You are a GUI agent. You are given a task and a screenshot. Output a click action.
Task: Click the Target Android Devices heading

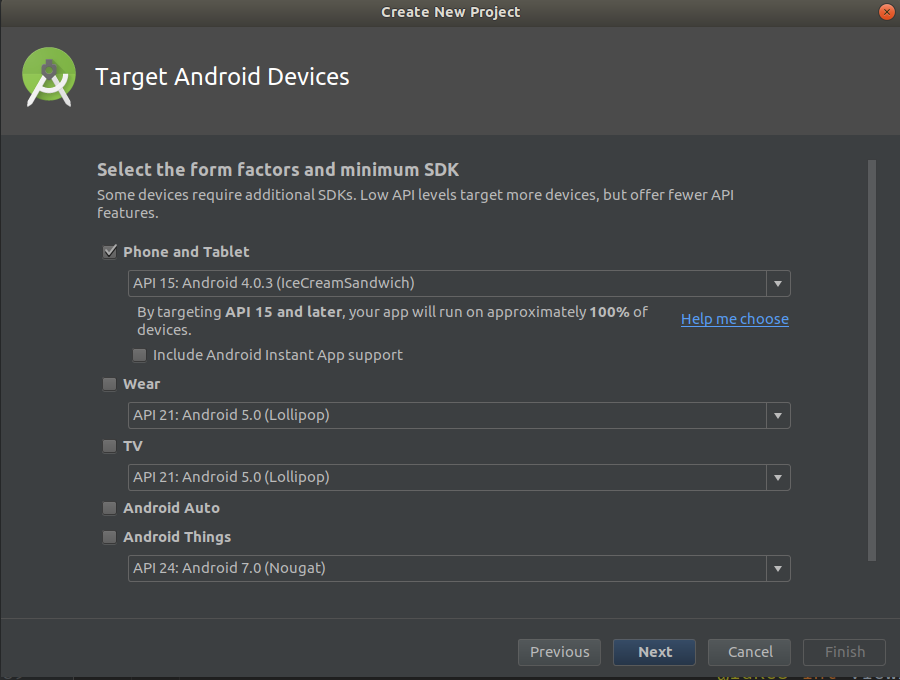(222, 77)
